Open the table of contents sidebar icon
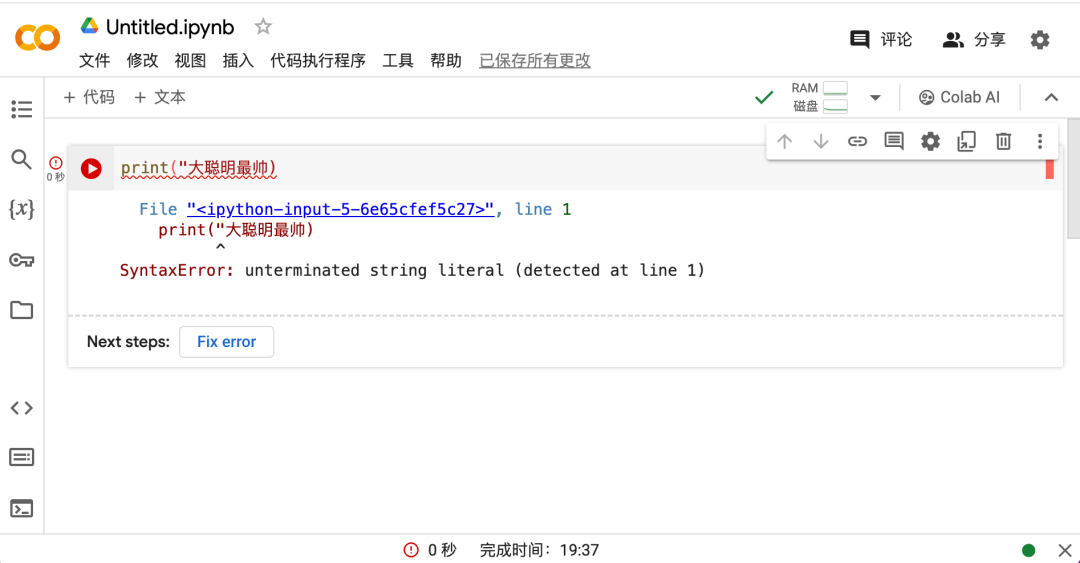The image size is (1080, 563). pyautogui.click(x=21, y=109)
